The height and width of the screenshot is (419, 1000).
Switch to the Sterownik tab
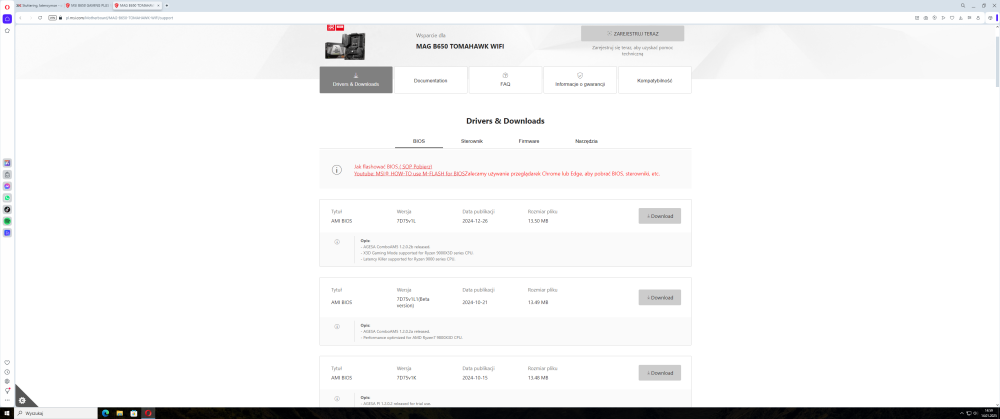click(x=472, y=141)
